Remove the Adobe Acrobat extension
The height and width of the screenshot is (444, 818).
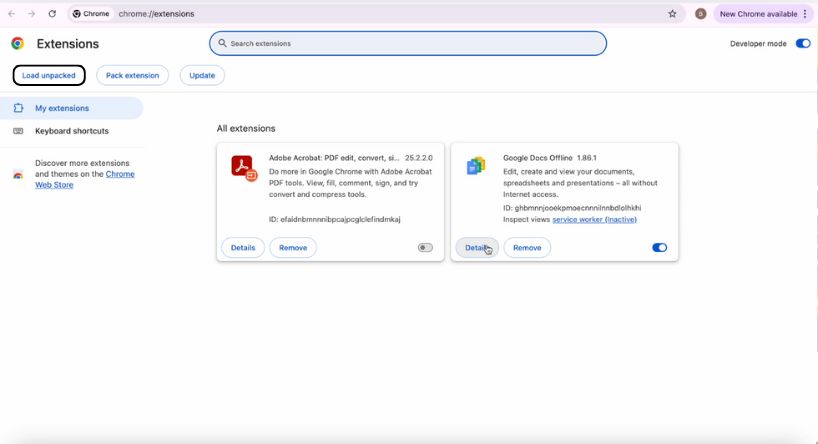point(293,248)
